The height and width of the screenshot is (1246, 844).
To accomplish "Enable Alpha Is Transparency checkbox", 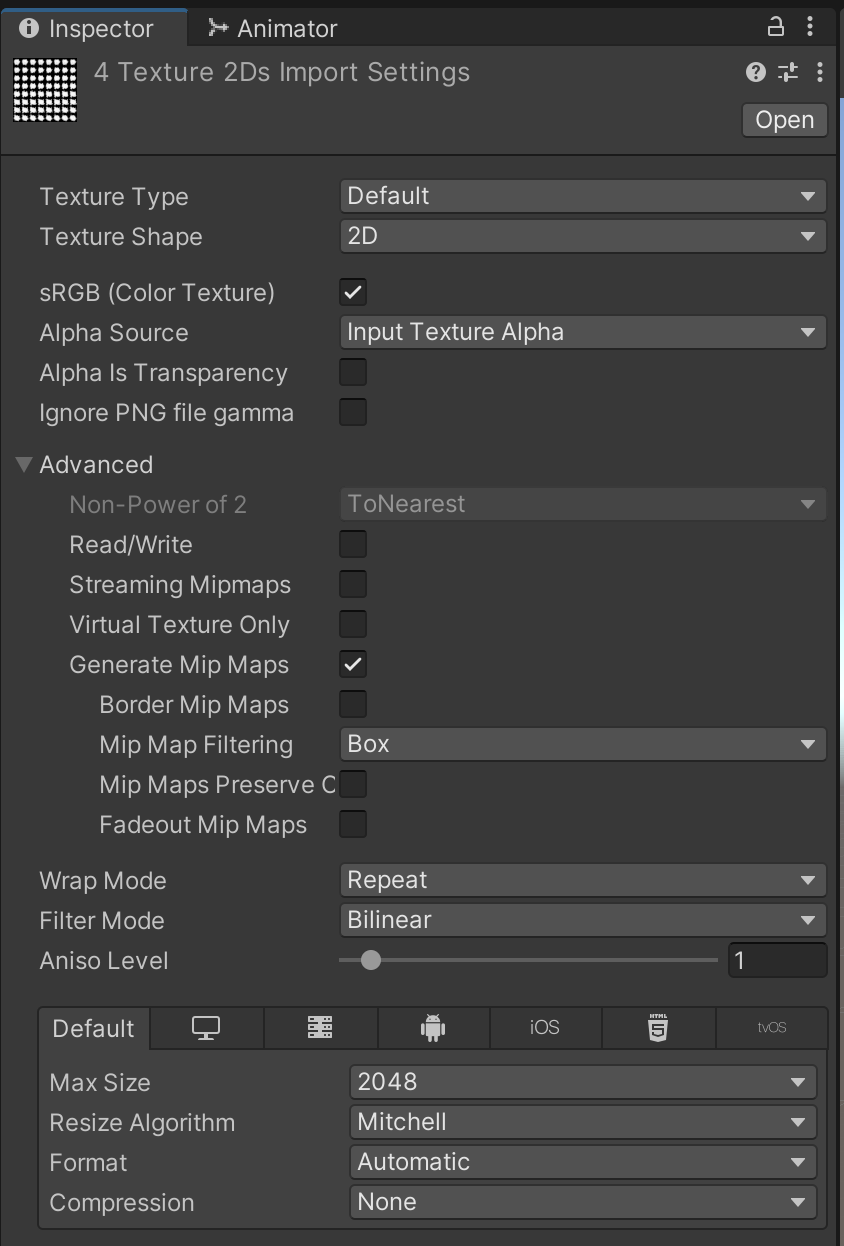I will point(353,372).
